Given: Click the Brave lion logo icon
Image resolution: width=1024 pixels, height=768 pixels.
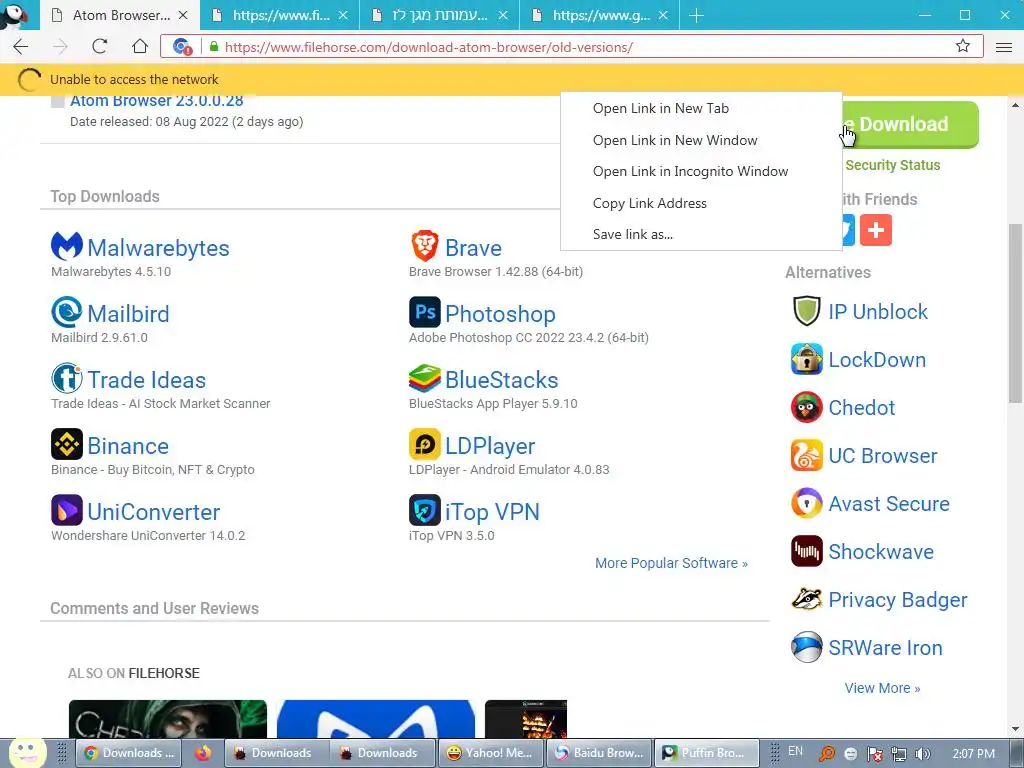Looking at the screenshot, I should pyautogui.click(x=424, y=246).
